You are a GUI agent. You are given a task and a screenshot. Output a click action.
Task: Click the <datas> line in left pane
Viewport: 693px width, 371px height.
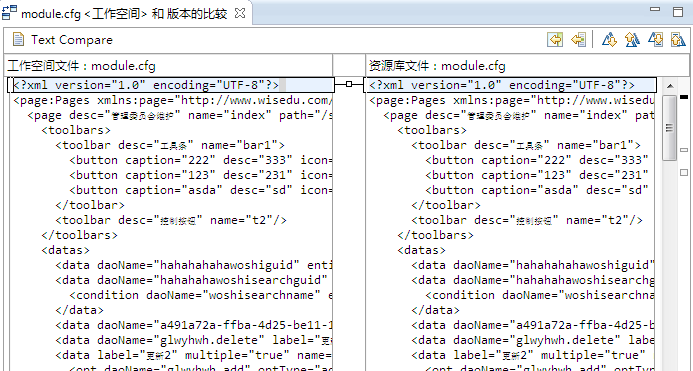click(65, 250)
